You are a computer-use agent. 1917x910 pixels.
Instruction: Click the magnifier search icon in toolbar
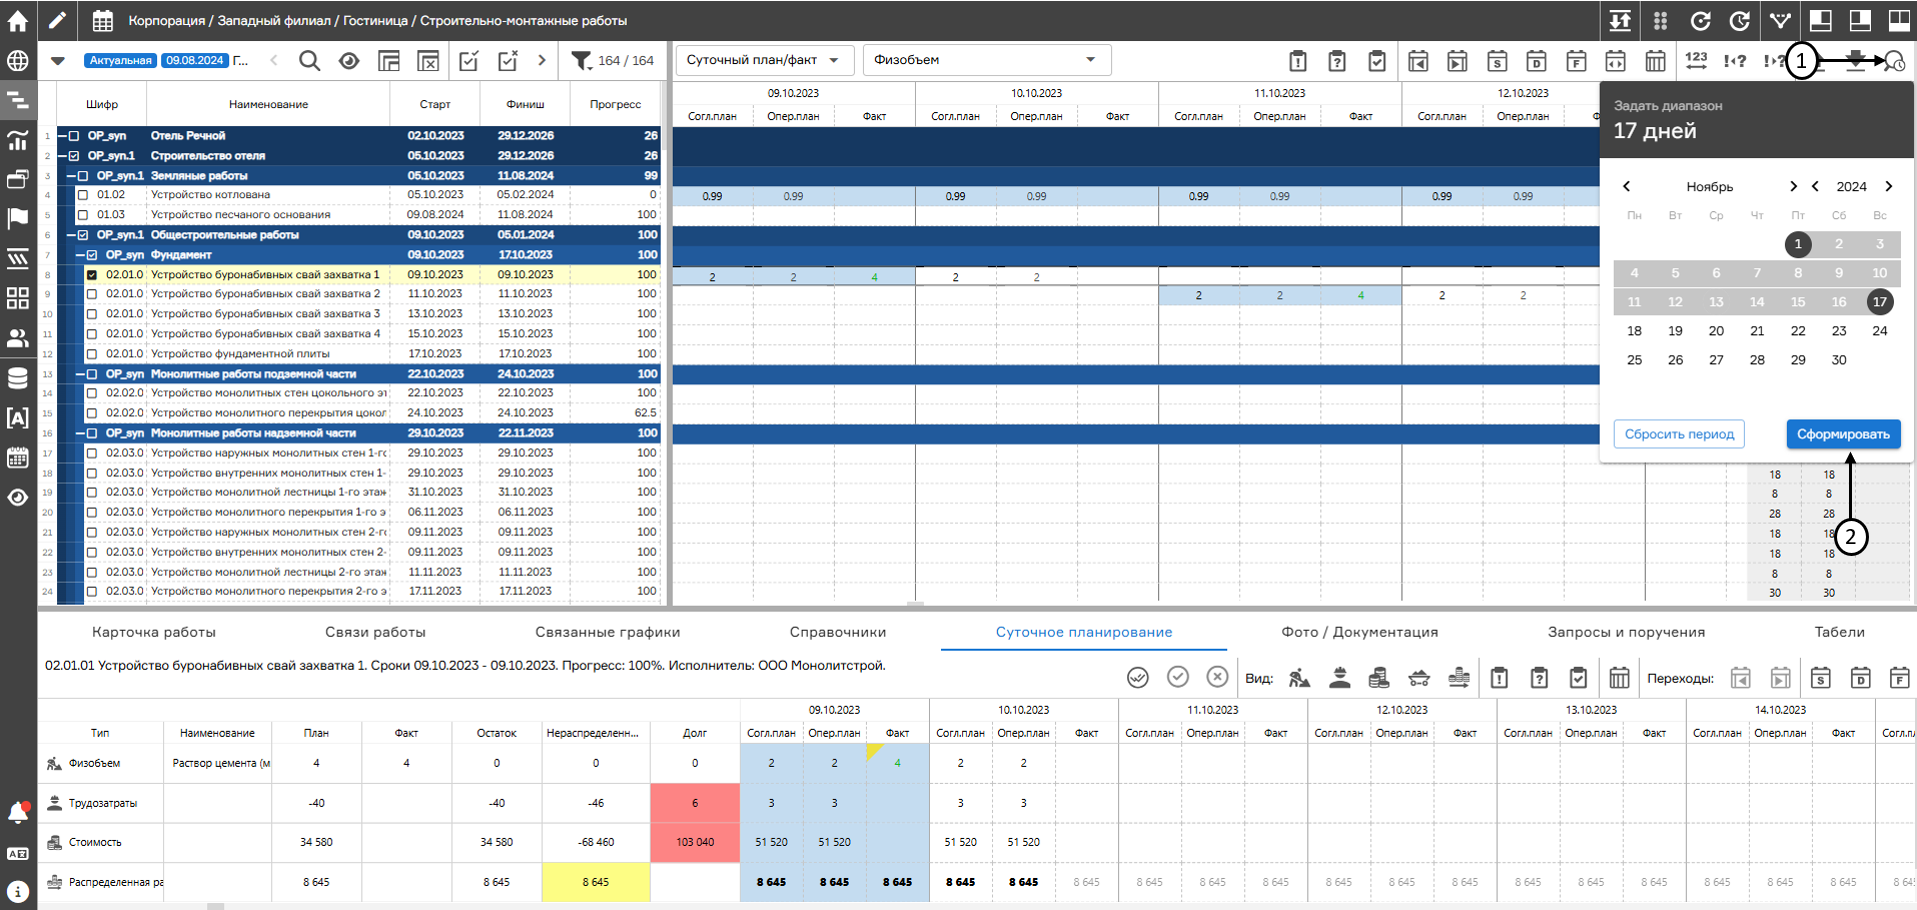point(310,61)
